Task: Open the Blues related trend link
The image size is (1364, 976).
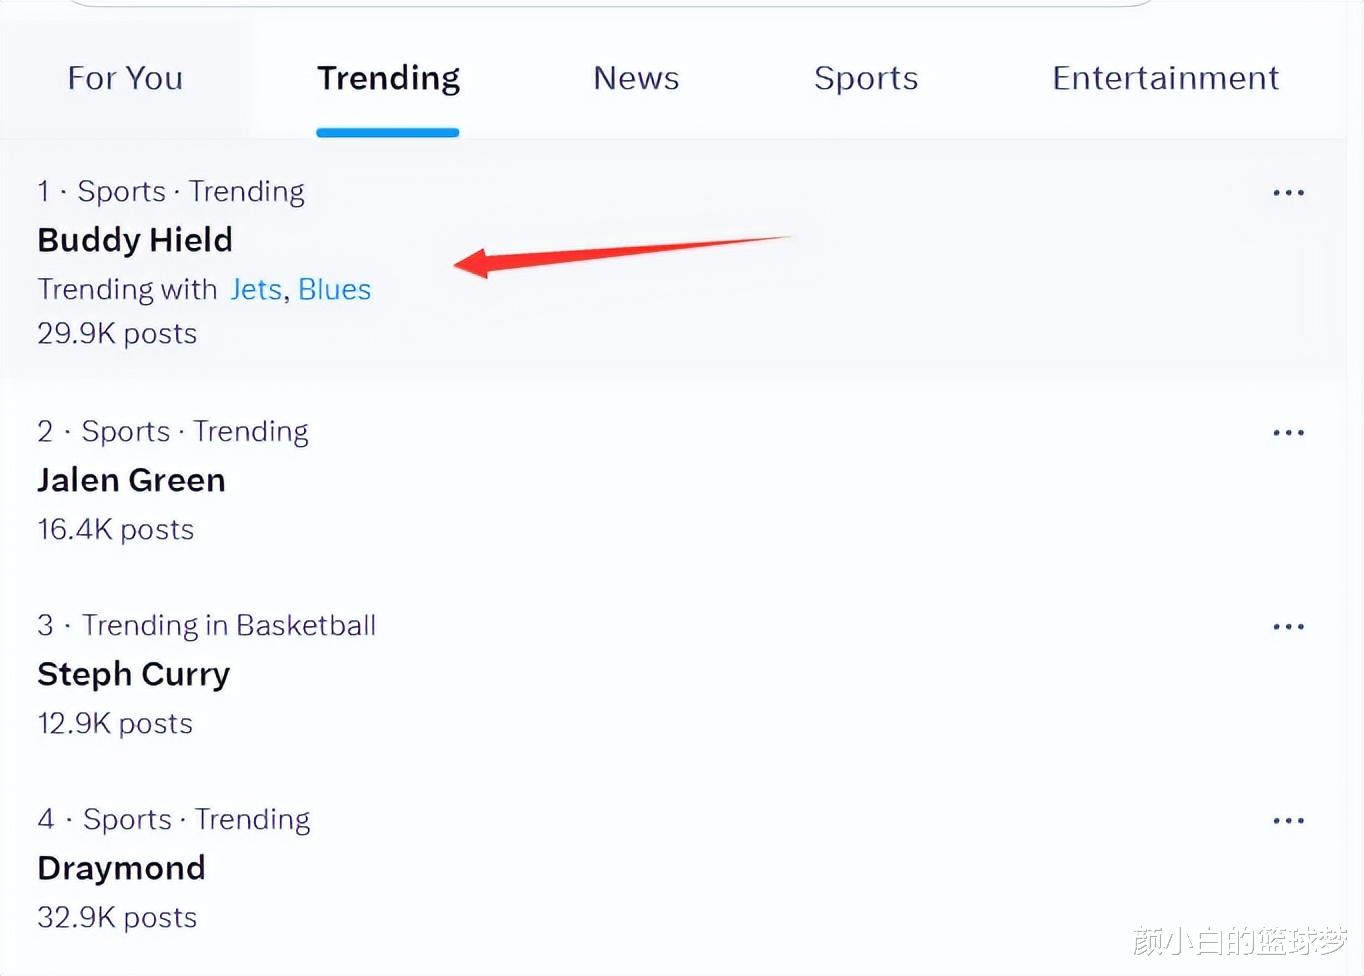Action: (x=335, y=290)
